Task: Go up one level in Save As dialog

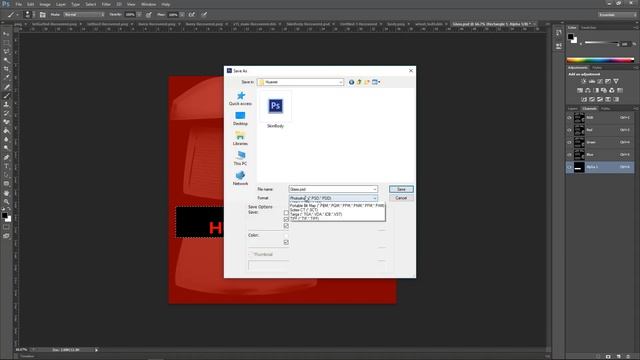Action: [x=359, y=82]
